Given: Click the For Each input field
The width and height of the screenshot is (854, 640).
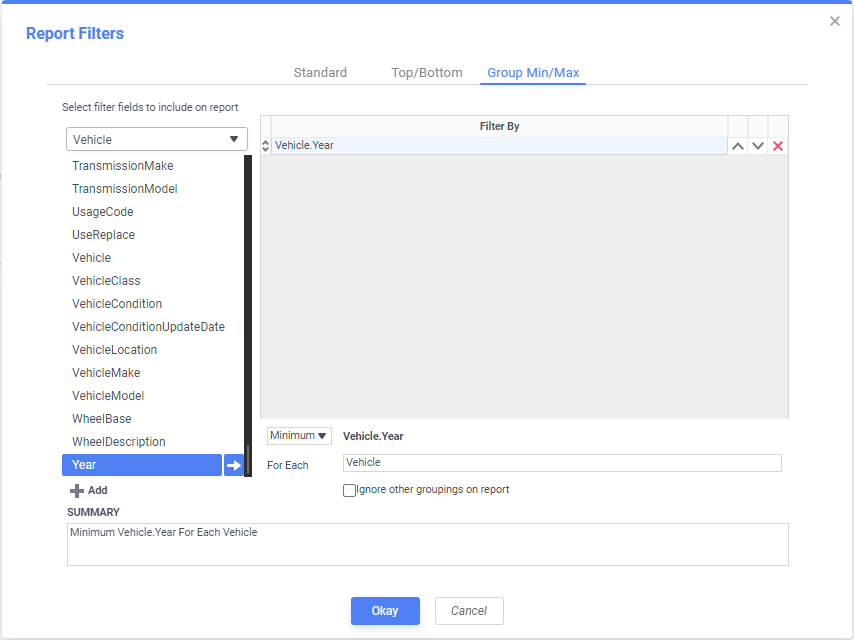Looking at the screenshot, I should 561,463.
